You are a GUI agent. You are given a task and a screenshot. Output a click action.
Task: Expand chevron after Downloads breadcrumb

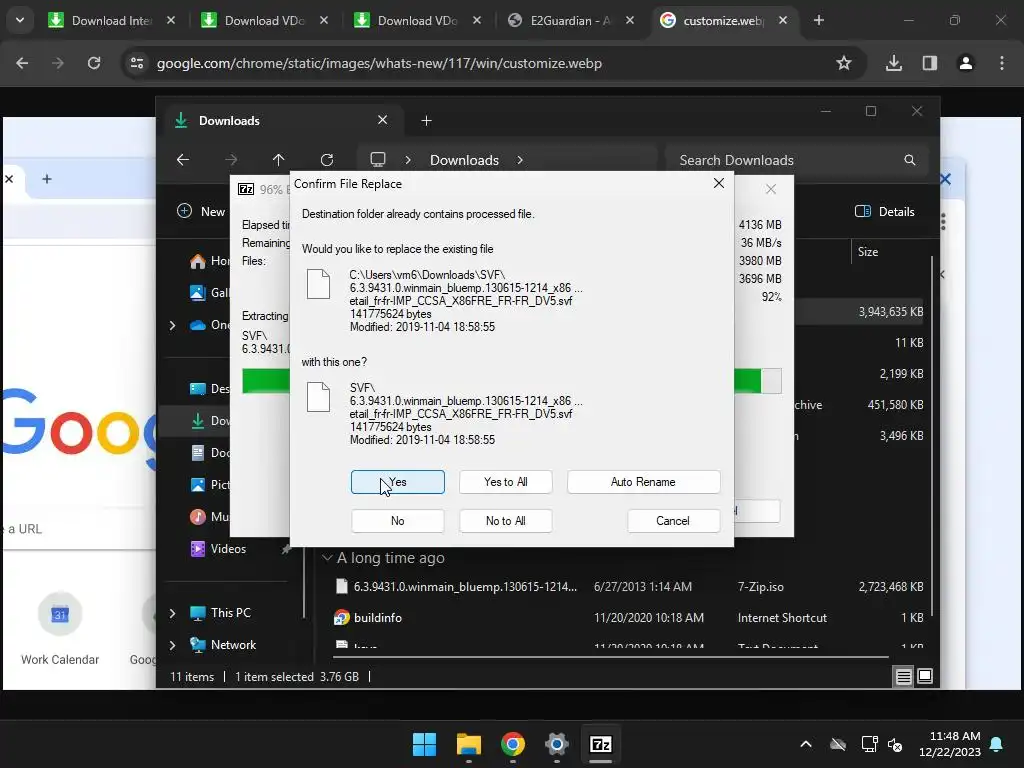pos(520,160)
